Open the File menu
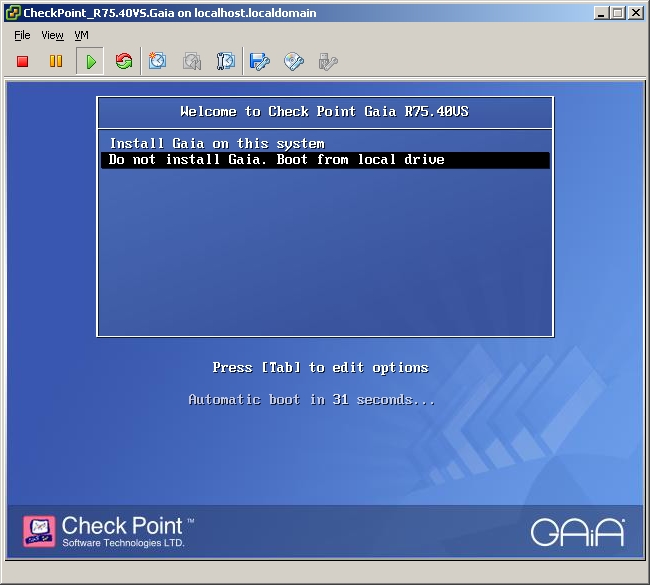The width and height of the screenshot is (650, 585). (x=22, y=36)
